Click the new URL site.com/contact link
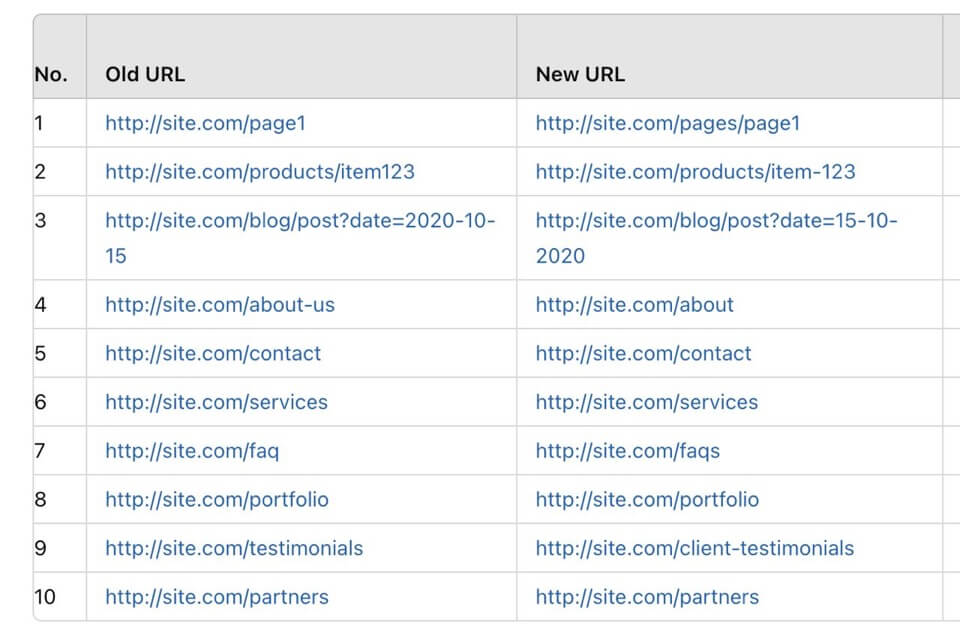This screenshot has width=960, height=635. click(643, 353)
